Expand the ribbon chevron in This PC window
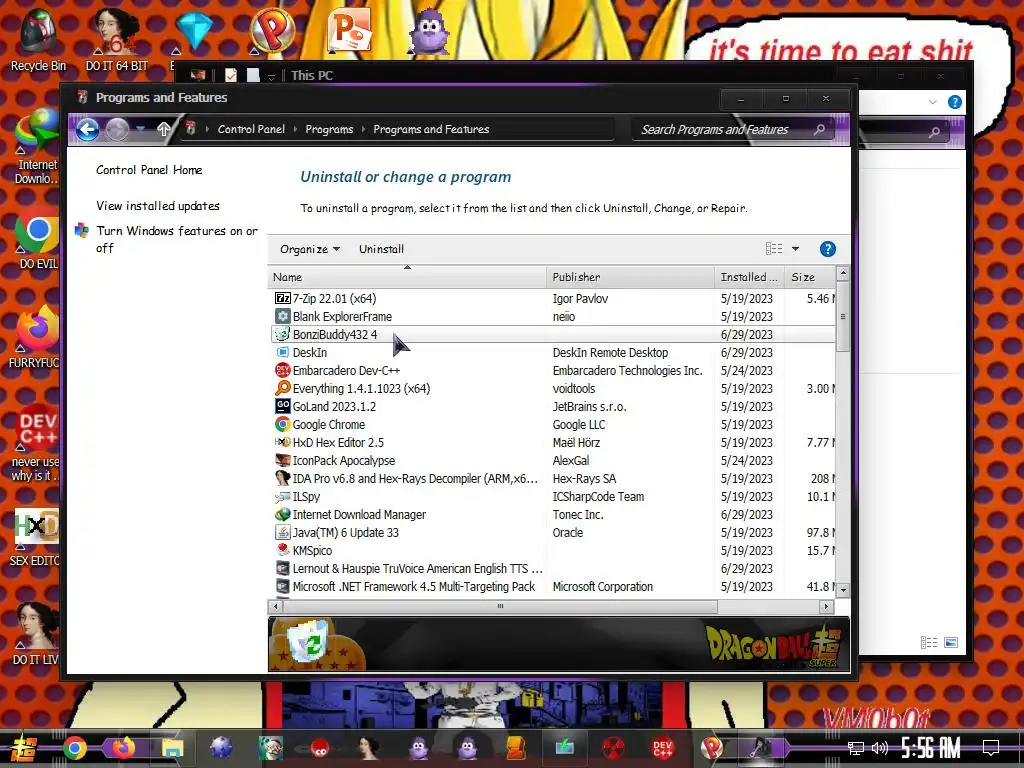 (x=933, y=102)
